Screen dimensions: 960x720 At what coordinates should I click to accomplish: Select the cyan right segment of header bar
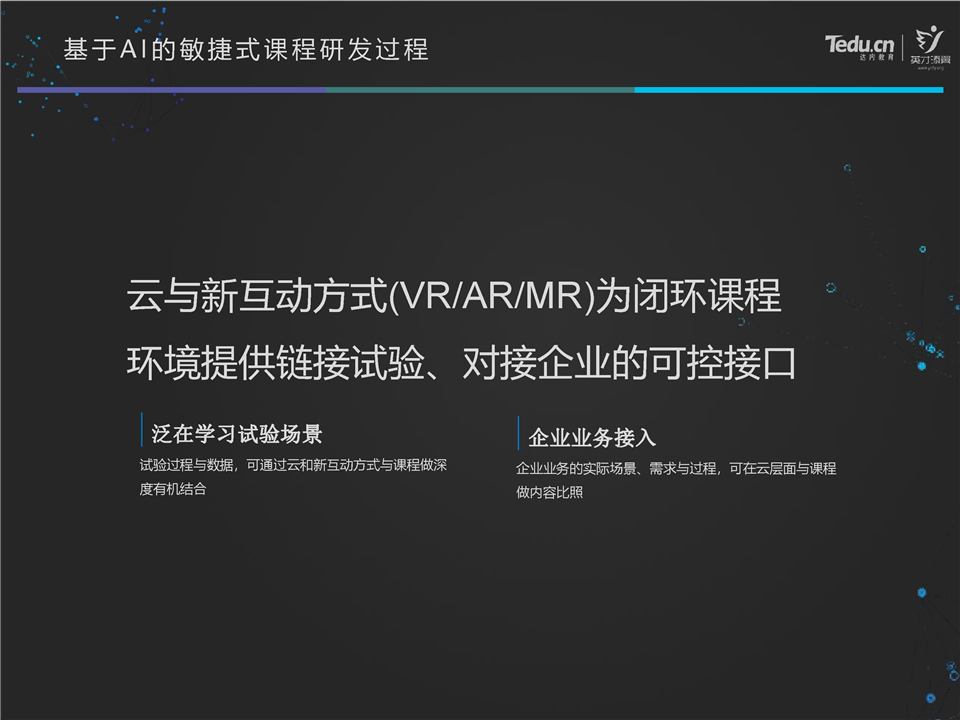[x=788, y=90]
